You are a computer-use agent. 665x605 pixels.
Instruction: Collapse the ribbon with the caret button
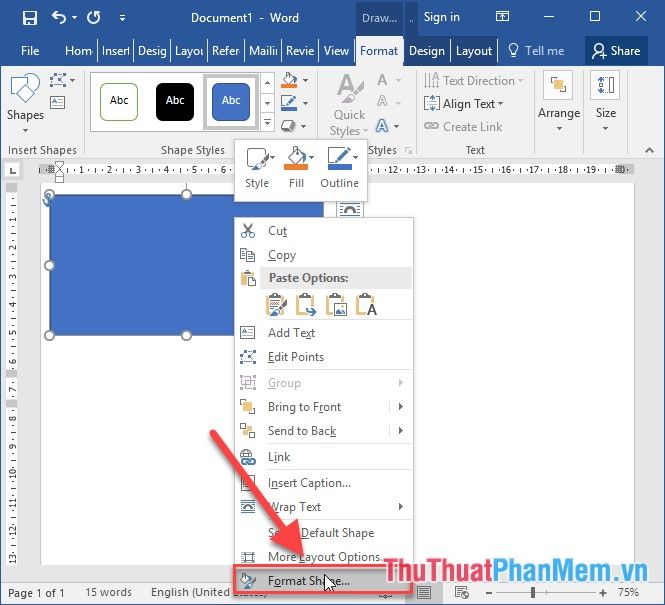[x=649, y=150]
